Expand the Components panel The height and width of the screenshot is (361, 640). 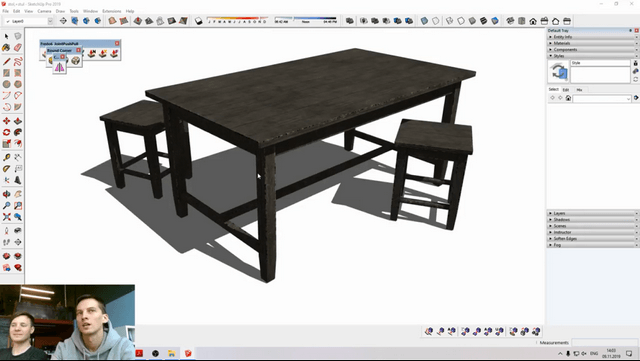click(593, 49)
